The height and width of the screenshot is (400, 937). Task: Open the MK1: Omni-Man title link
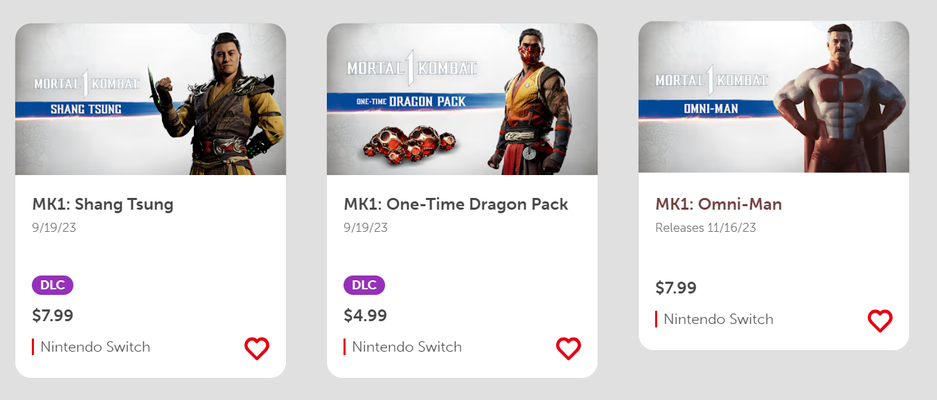tap(708, 203)
